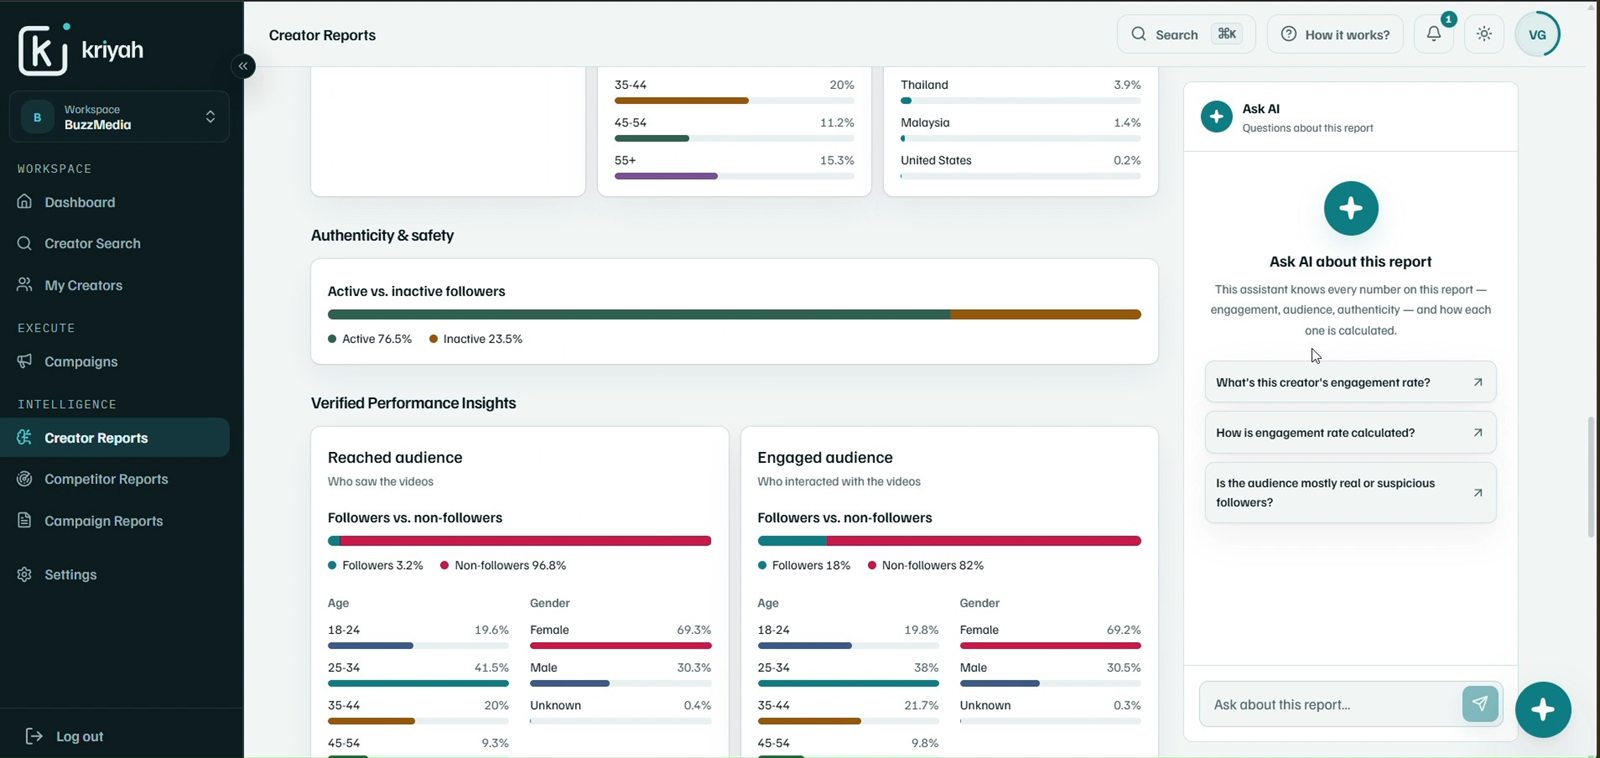Click the Campaign Reports document icon
The width and height of the screenshot is (1600, 758).
(25, 521)
